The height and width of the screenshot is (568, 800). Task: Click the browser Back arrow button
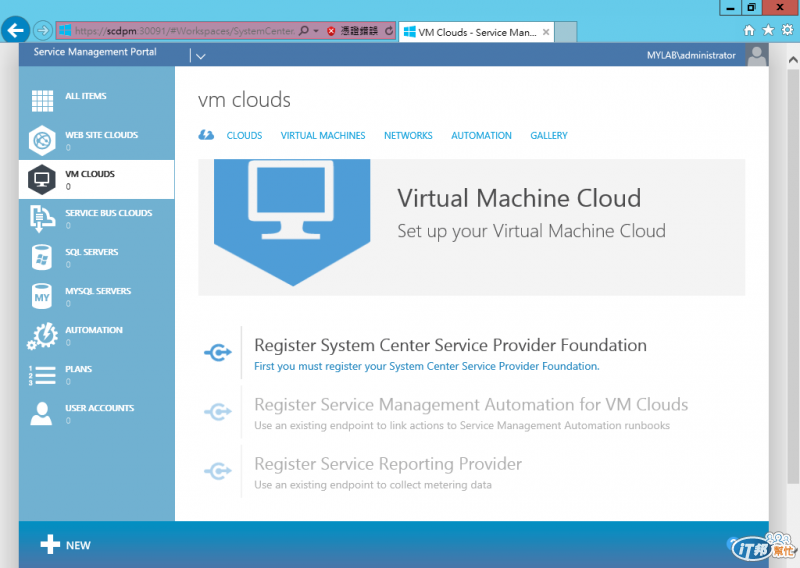(15, 31)
